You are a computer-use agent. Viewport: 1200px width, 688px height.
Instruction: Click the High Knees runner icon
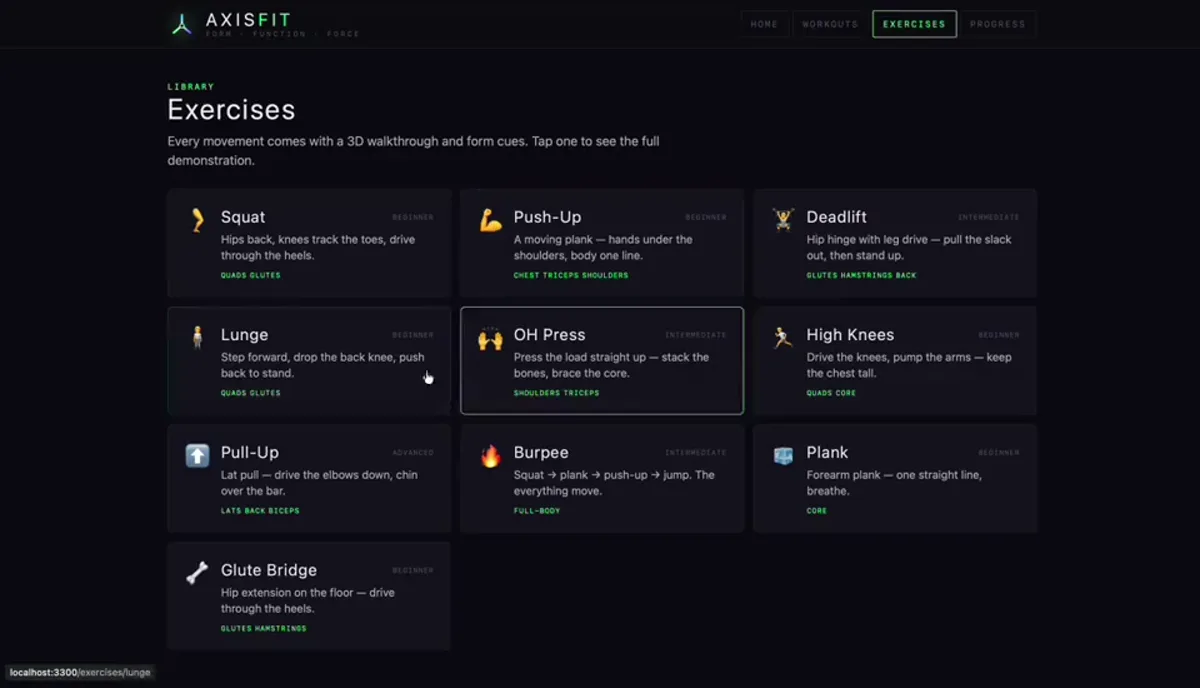783,338
